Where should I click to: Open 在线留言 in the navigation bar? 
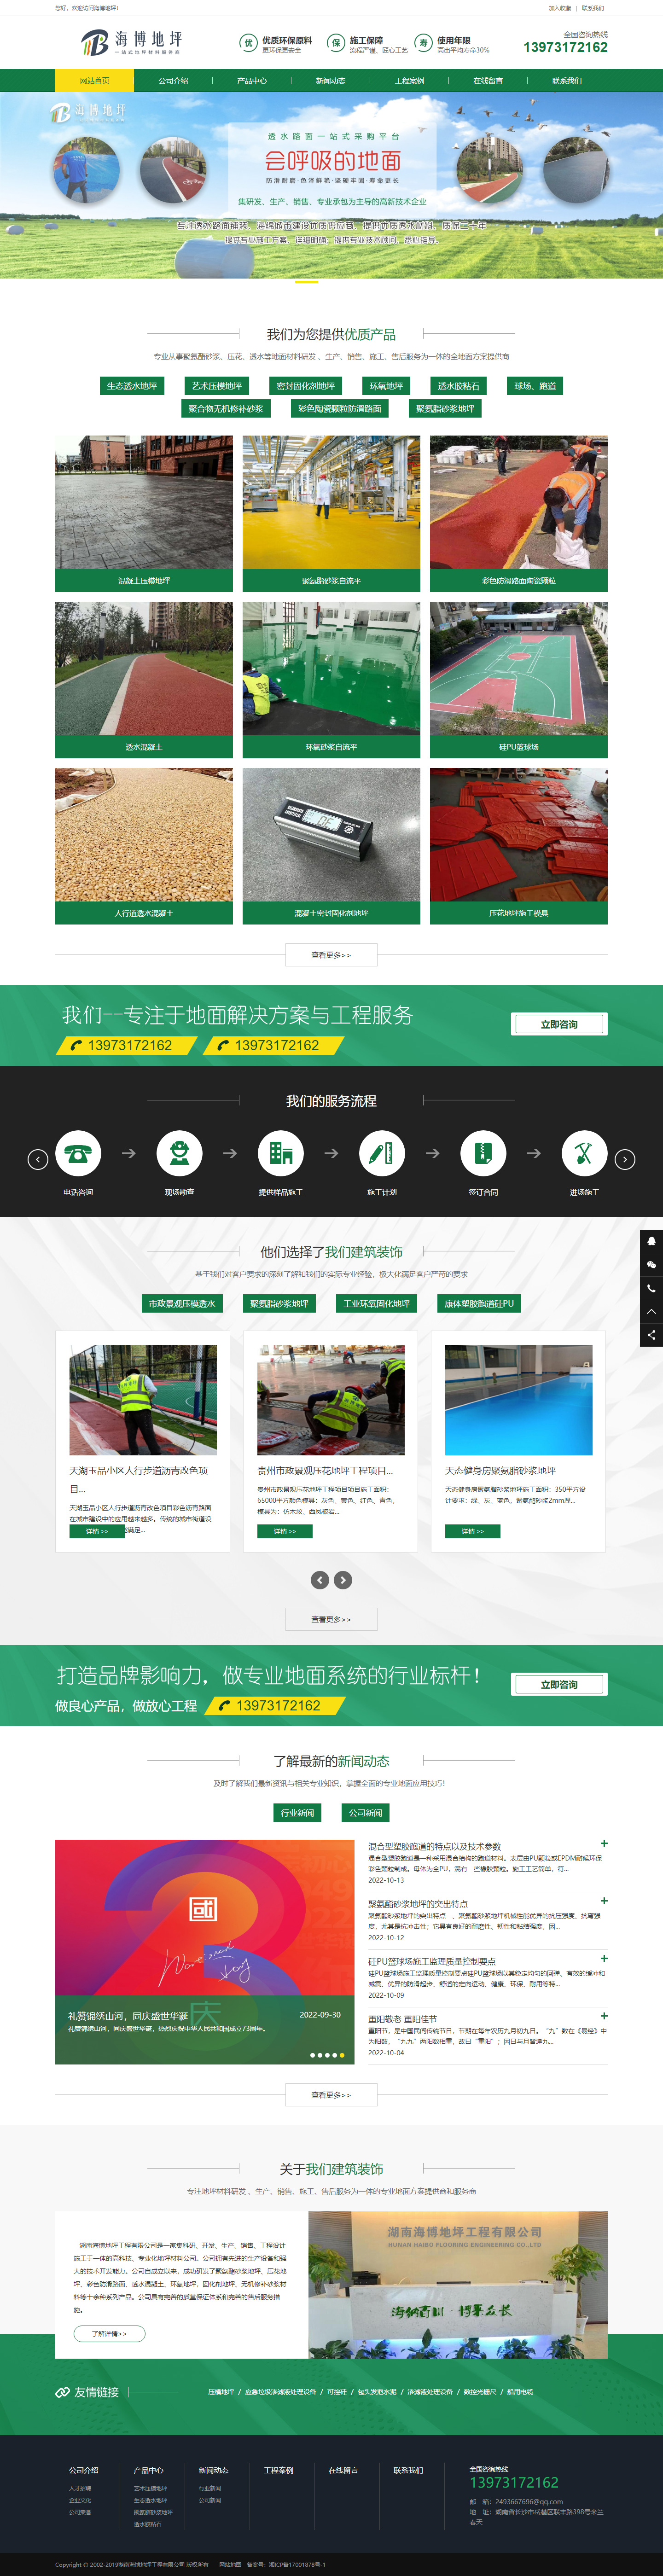coord(488,81)
